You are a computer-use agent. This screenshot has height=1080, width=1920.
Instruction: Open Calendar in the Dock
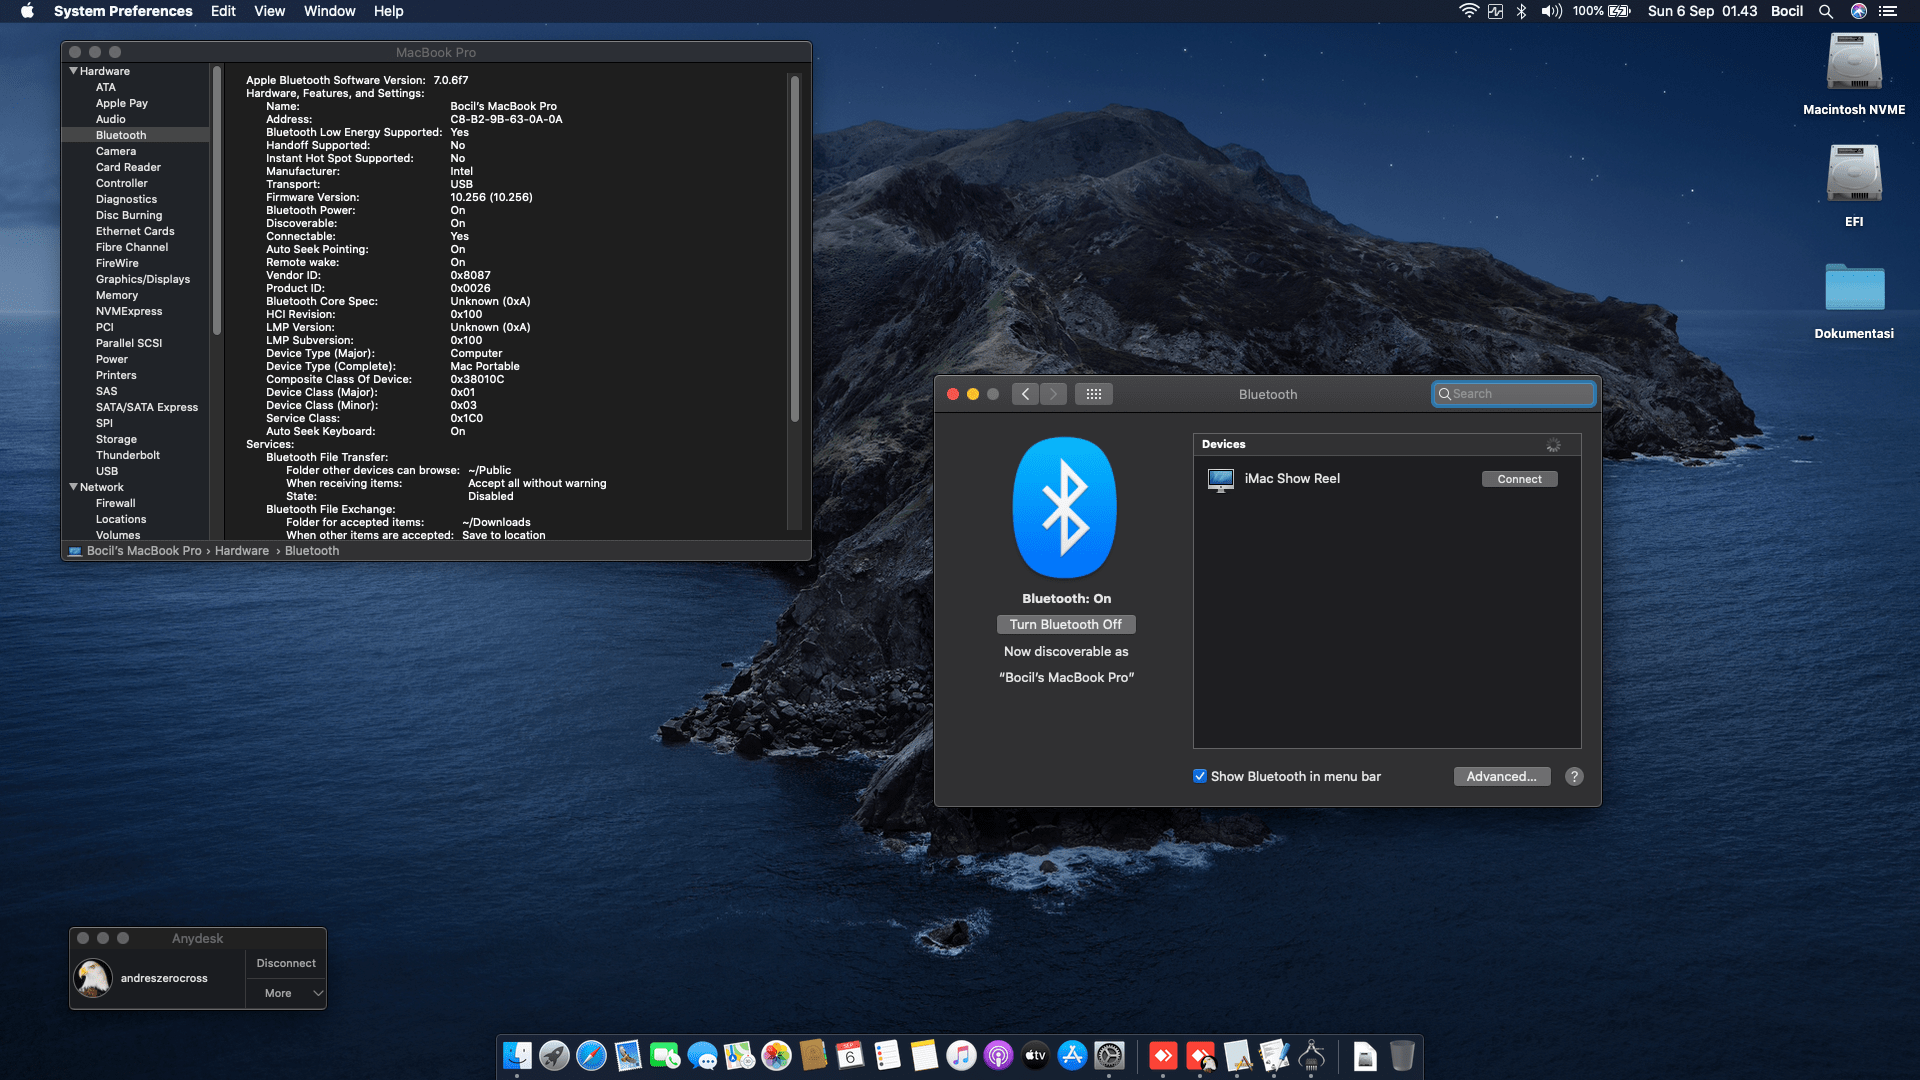(x=850, y=1055)
